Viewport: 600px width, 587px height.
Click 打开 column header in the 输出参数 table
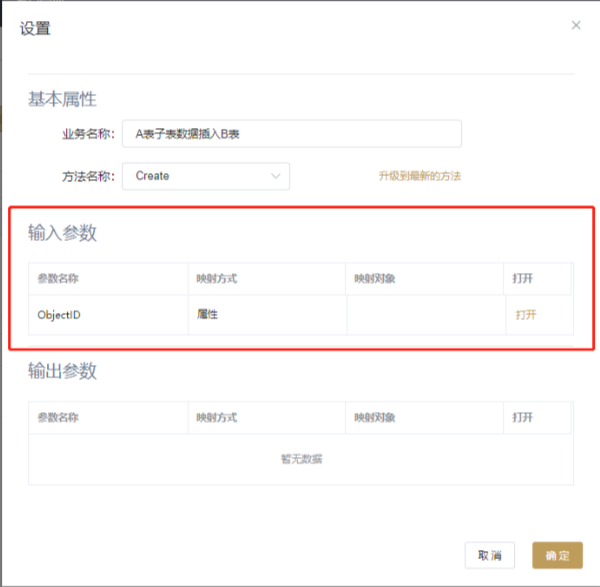pos(523,416)
